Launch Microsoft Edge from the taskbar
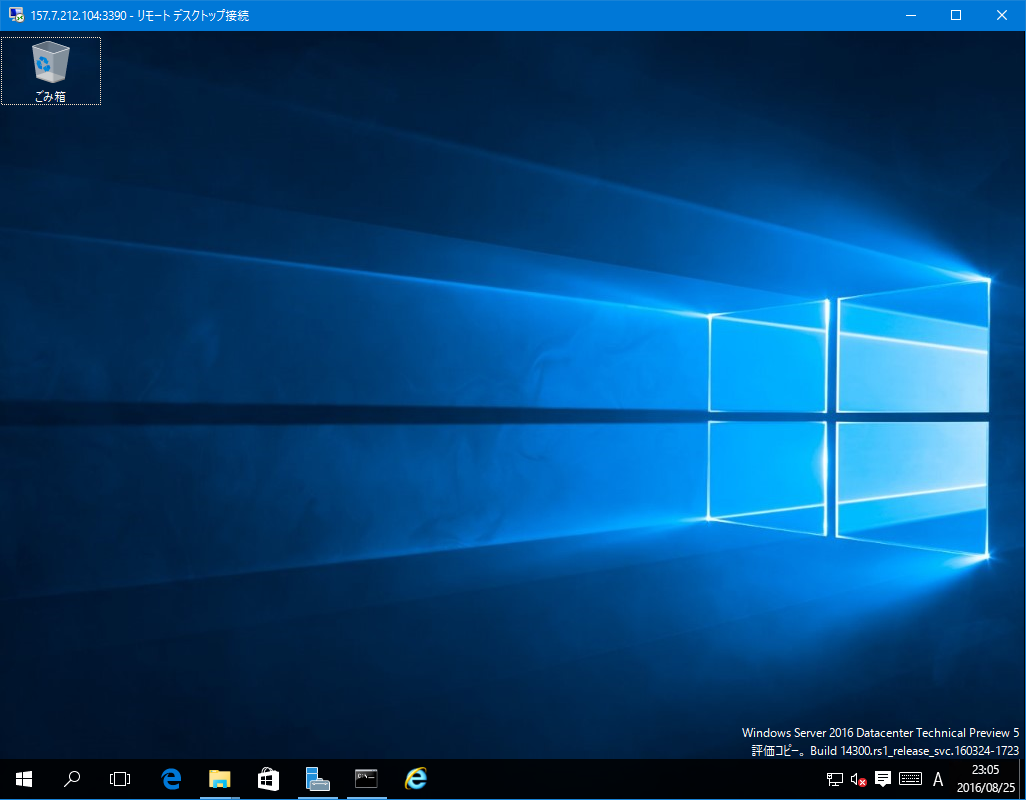This screenshot has height=800, width=1026. coord(171,779)
